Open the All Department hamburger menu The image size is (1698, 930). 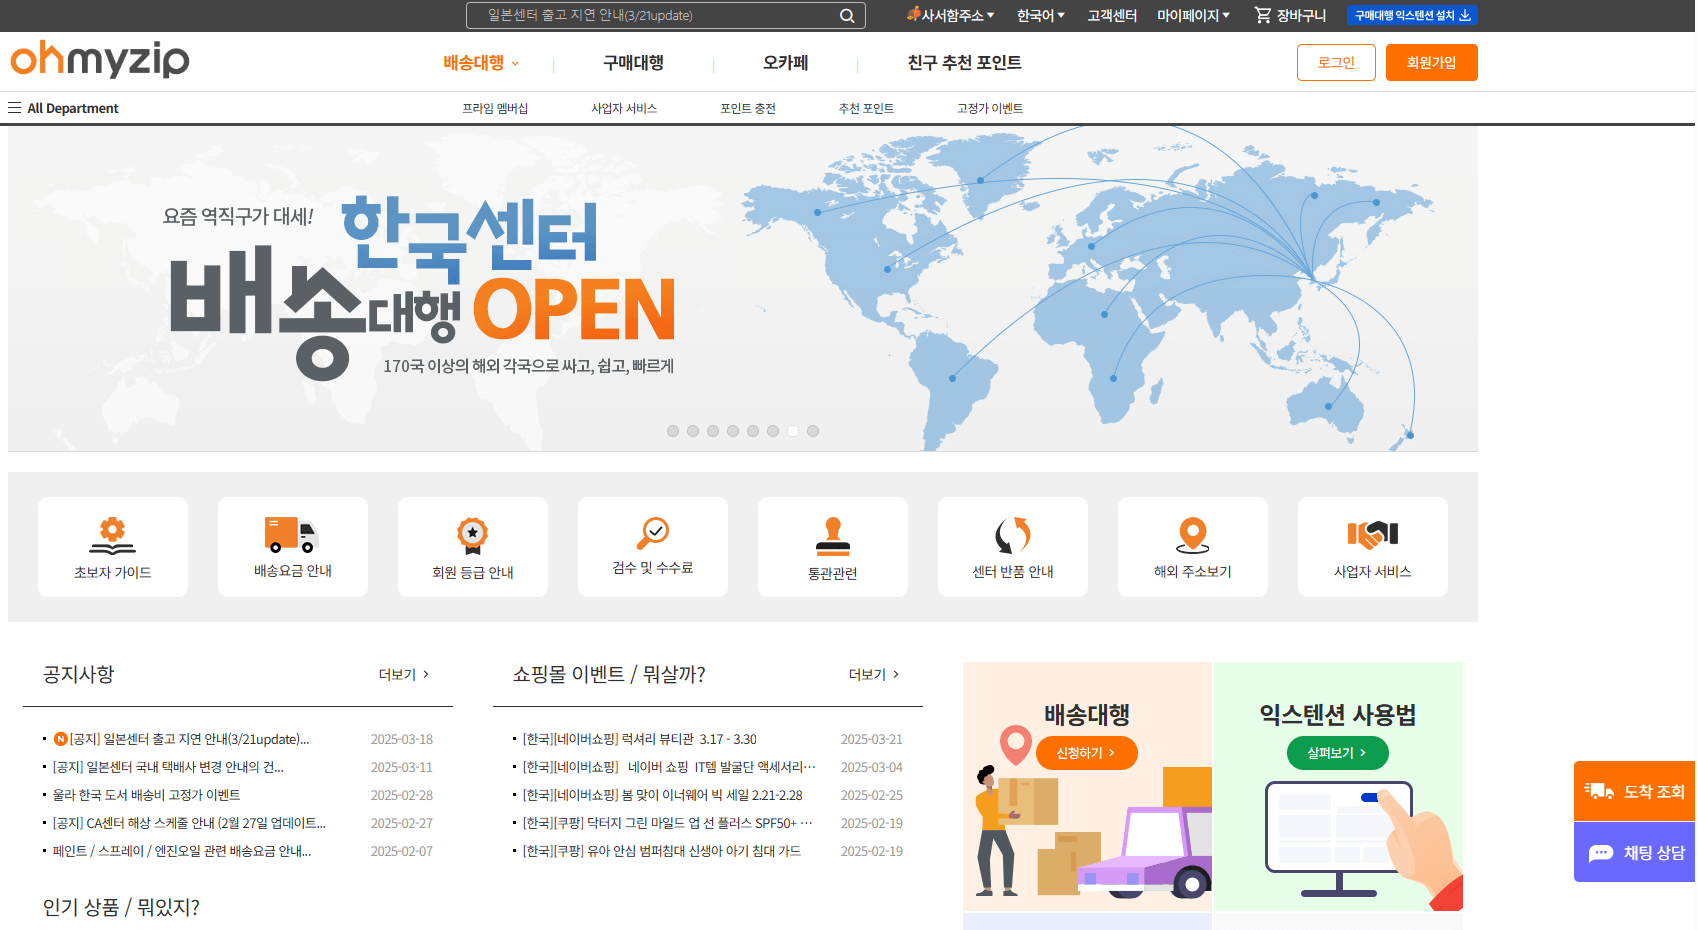coord(13,107)
